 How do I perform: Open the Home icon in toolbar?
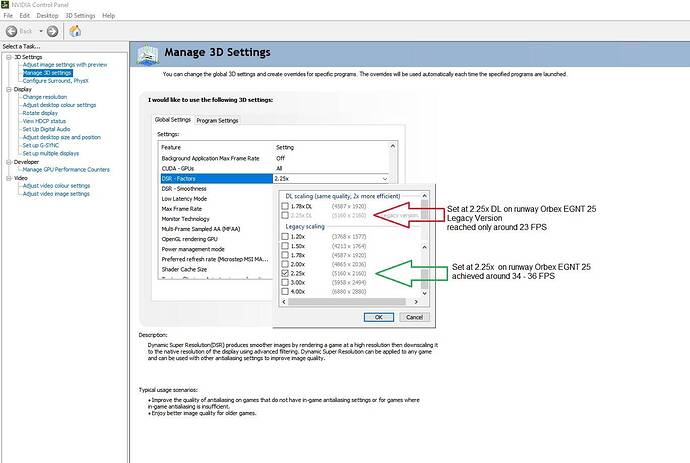(76, 31)
